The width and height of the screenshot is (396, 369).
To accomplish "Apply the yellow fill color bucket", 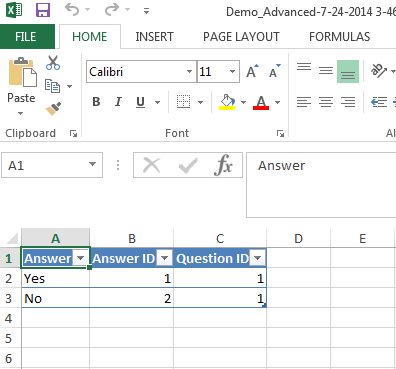I will tap(227, 102).
